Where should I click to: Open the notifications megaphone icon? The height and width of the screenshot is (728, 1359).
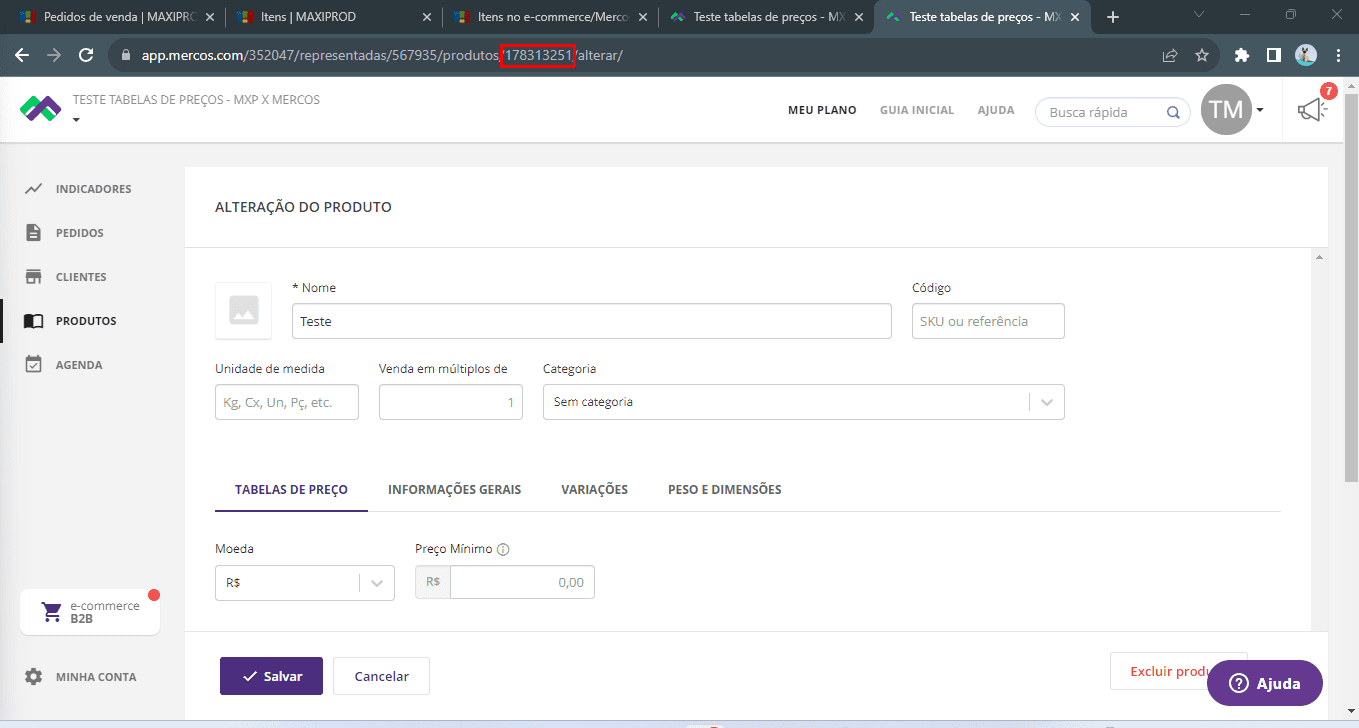point(1312,110)
